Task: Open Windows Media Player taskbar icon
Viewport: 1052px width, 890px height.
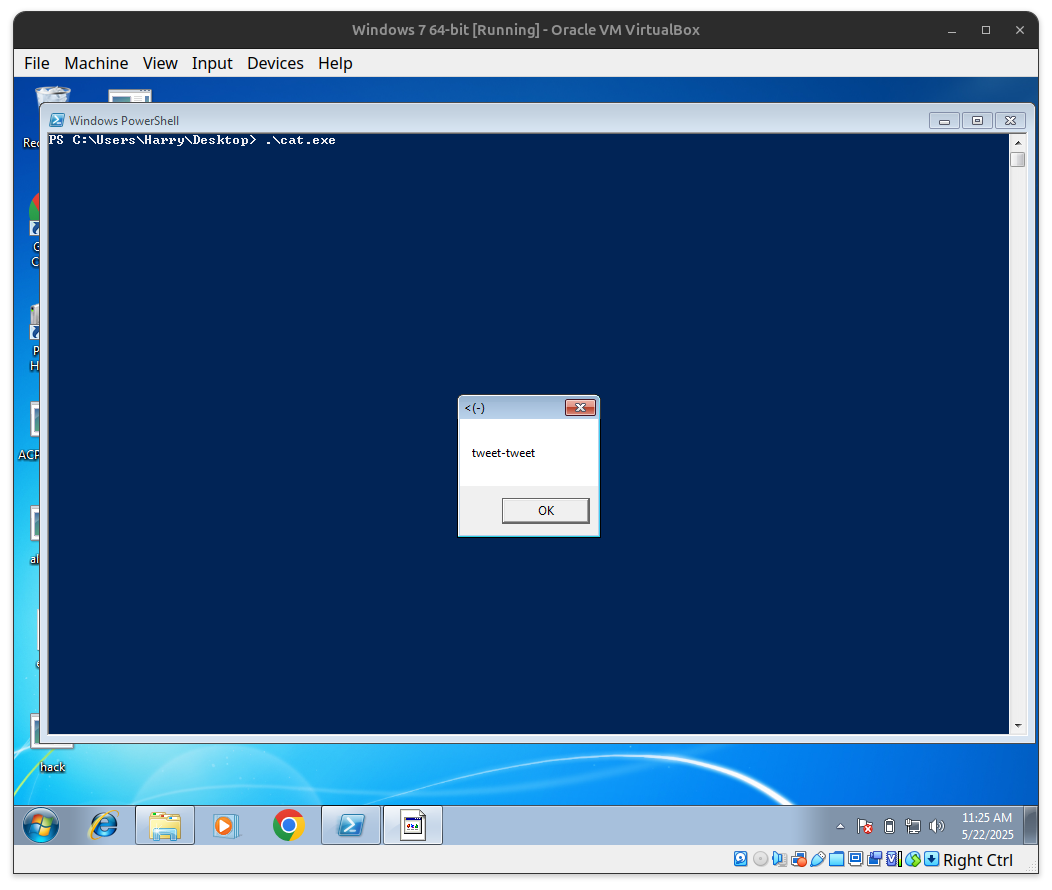Action: pos(227,825)
